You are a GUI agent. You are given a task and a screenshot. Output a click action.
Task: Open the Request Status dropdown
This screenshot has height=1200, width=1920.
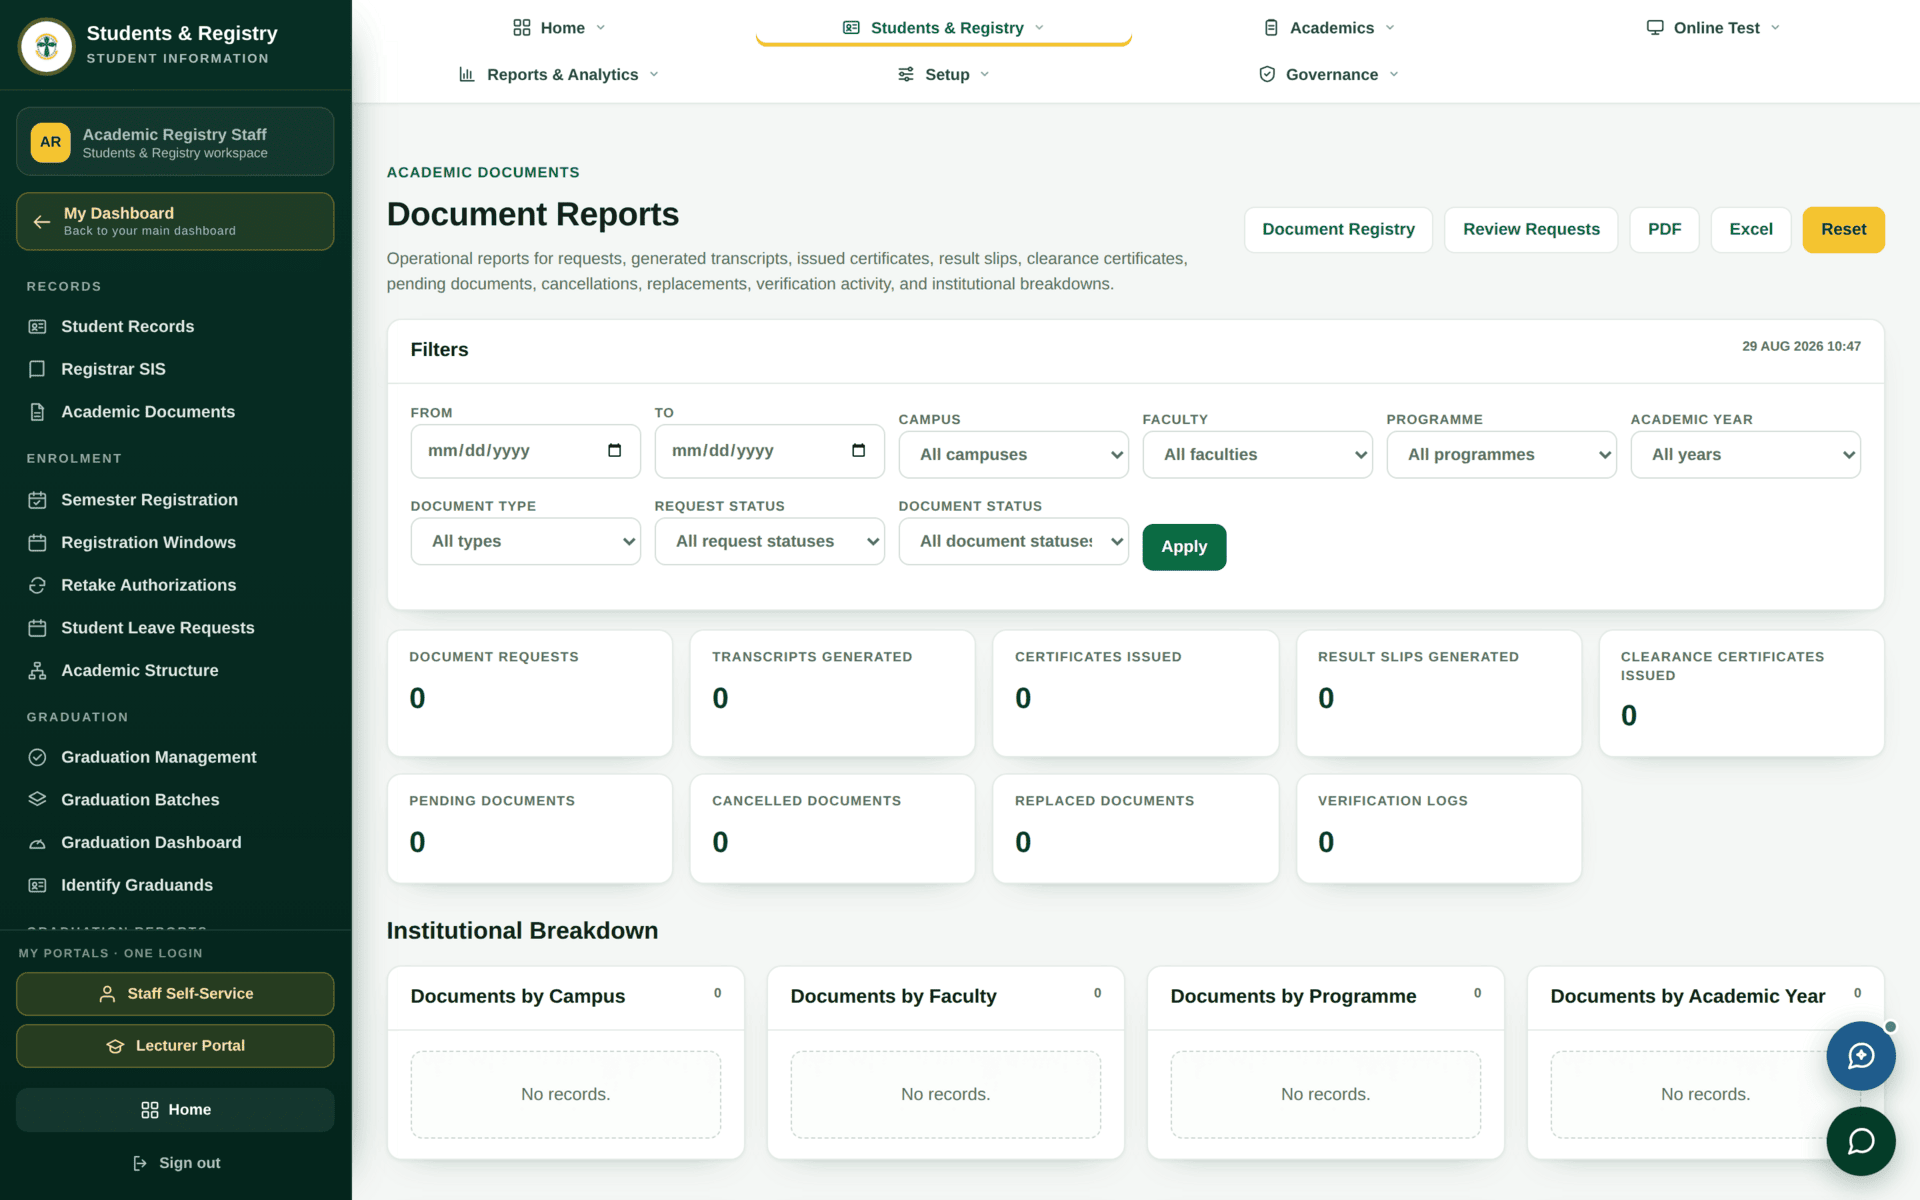(769, 541)
